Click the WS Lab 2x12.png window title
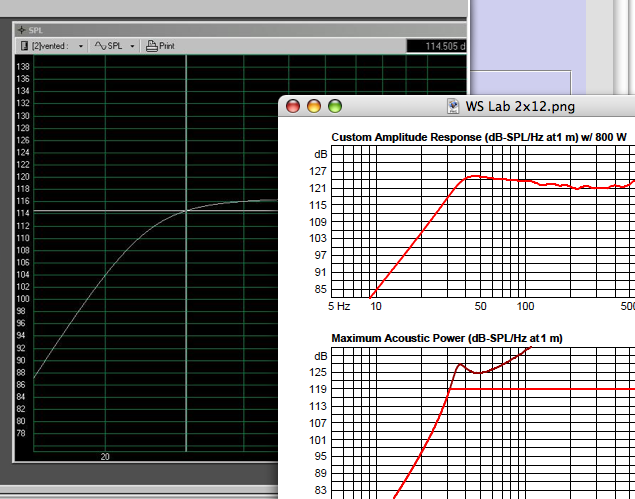635x499 pixels. point(520,107)
